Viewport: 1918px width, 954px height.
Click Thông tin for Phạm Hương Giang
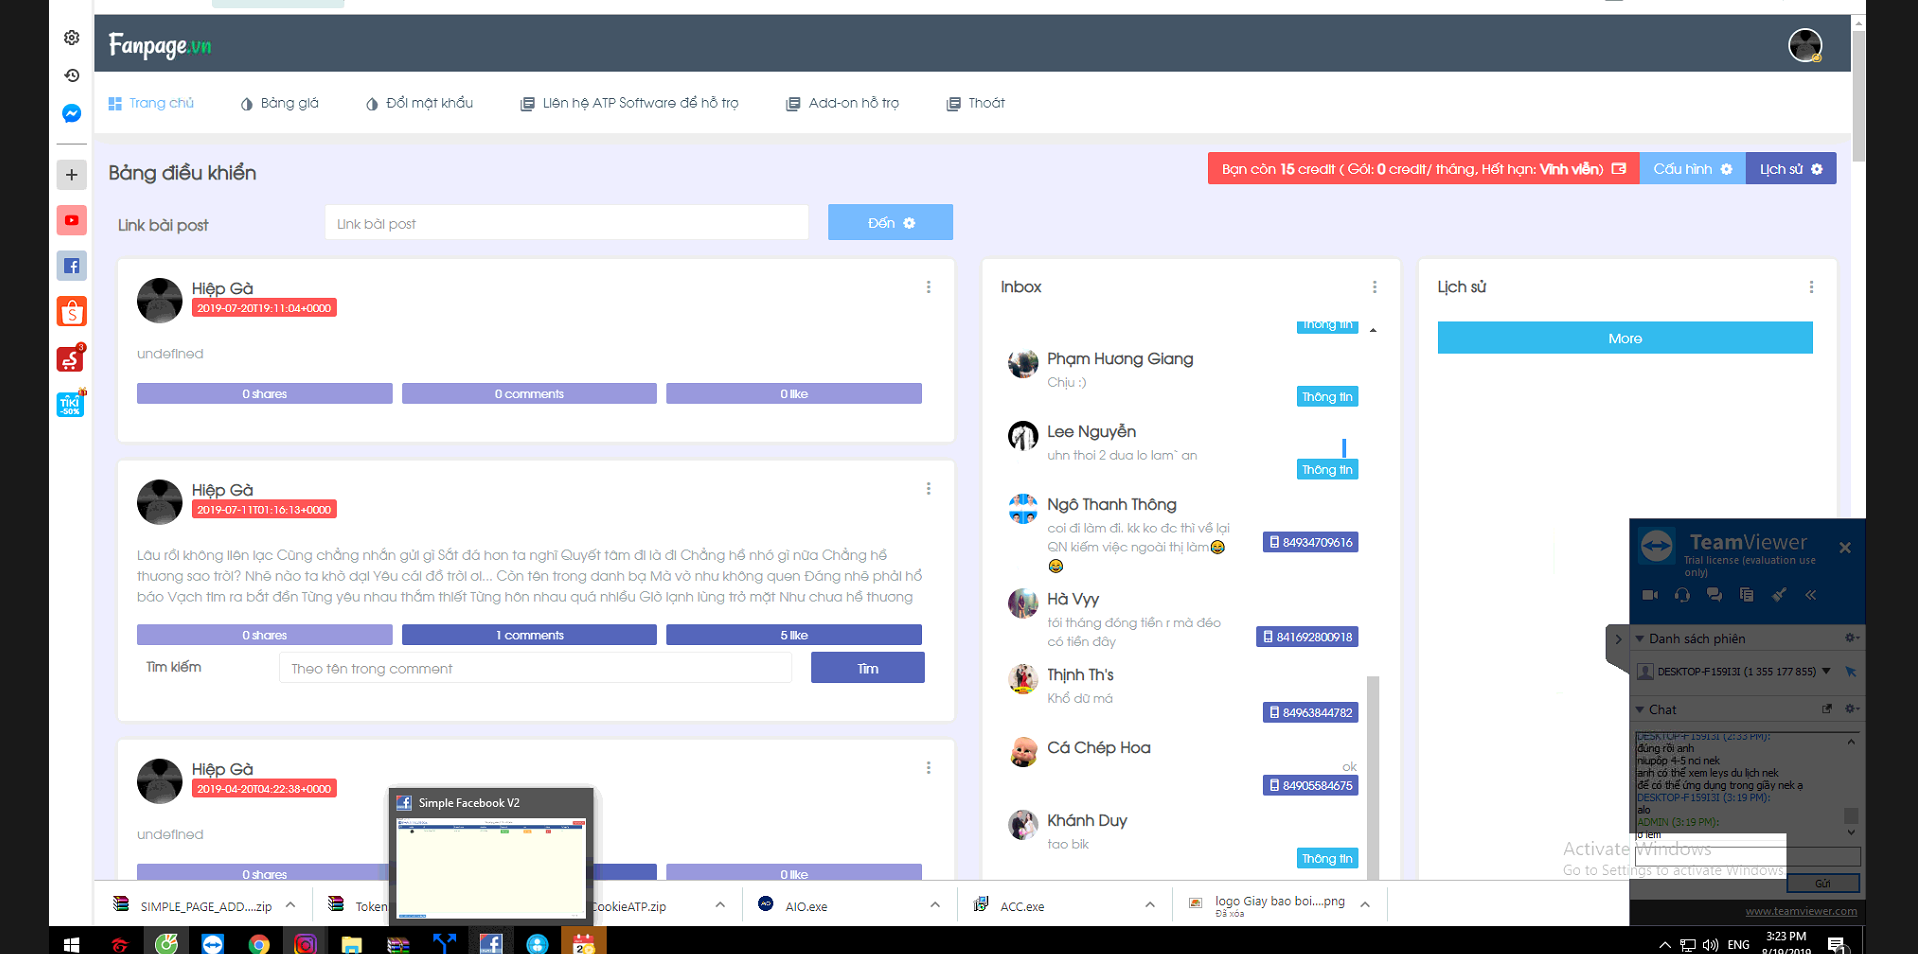(x=1327, y=397)
